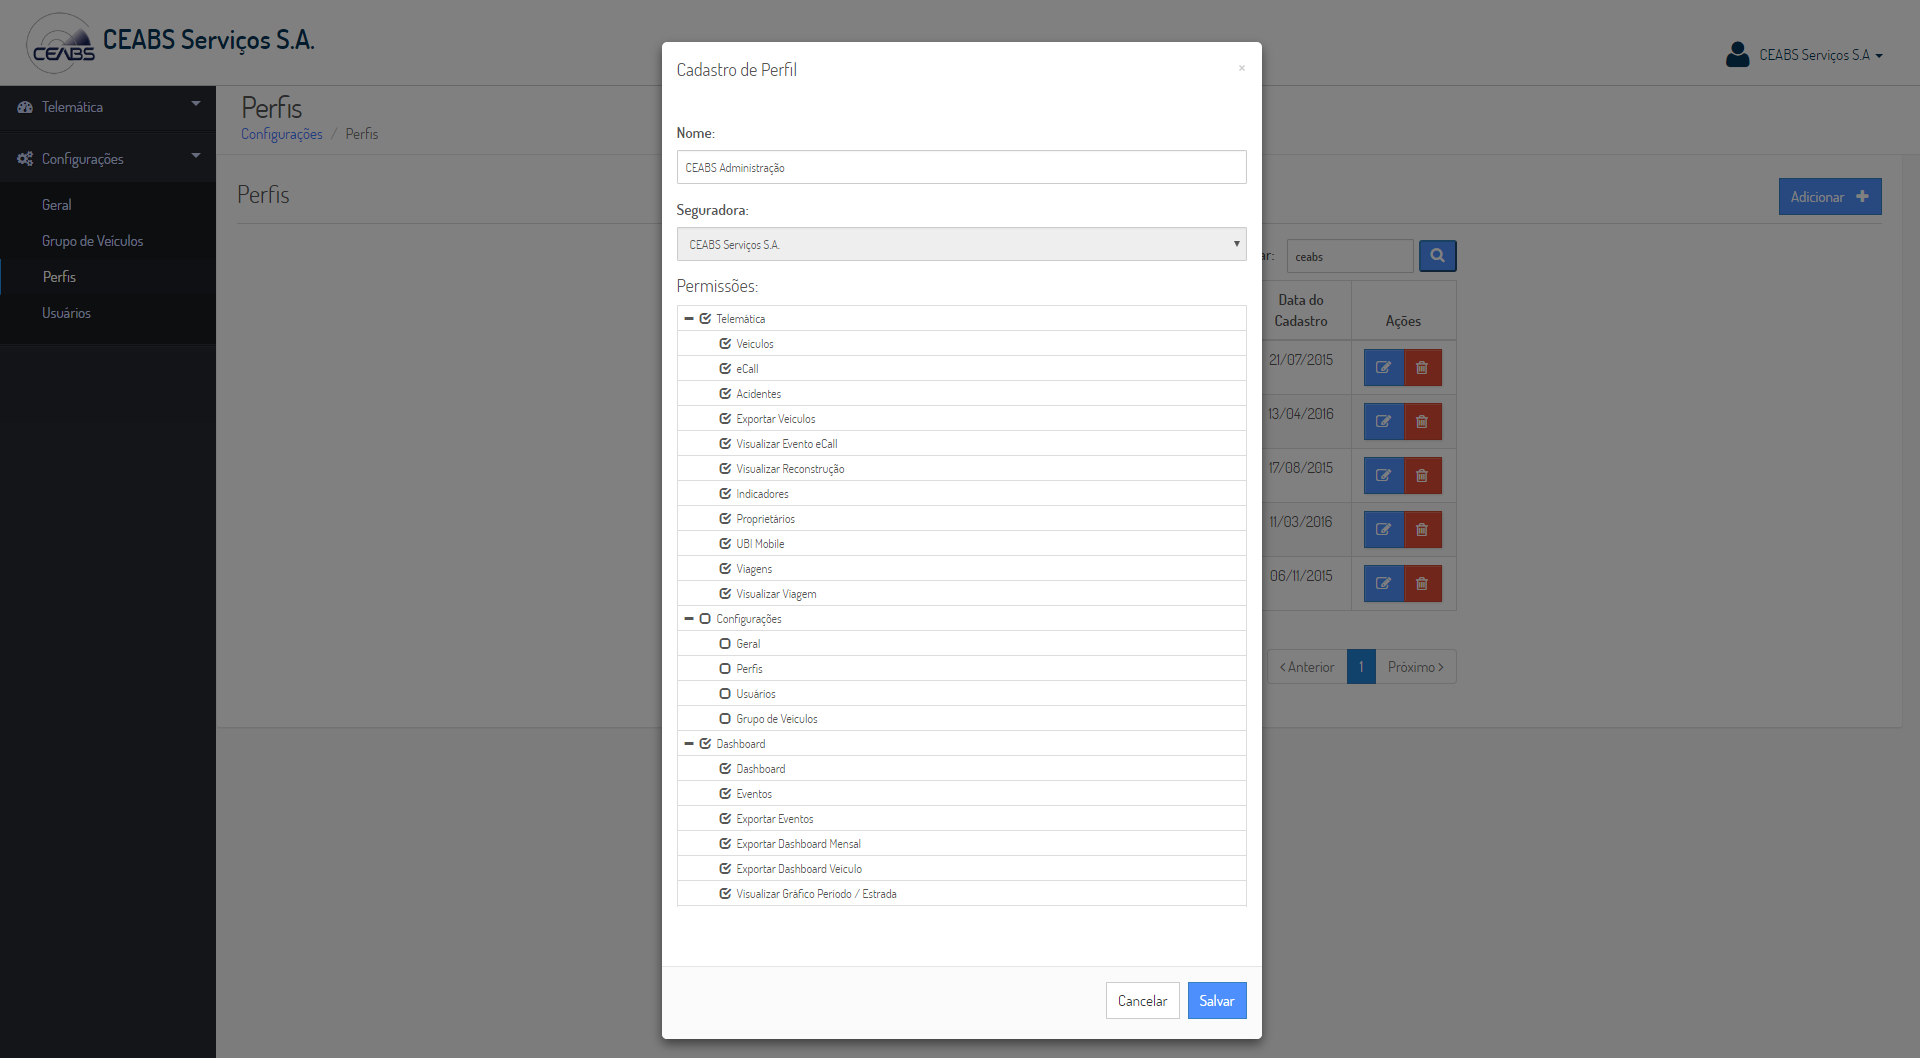Uncheck the Veículos permission
This screenshot has height=1058, width=1920.
[725, 343]
